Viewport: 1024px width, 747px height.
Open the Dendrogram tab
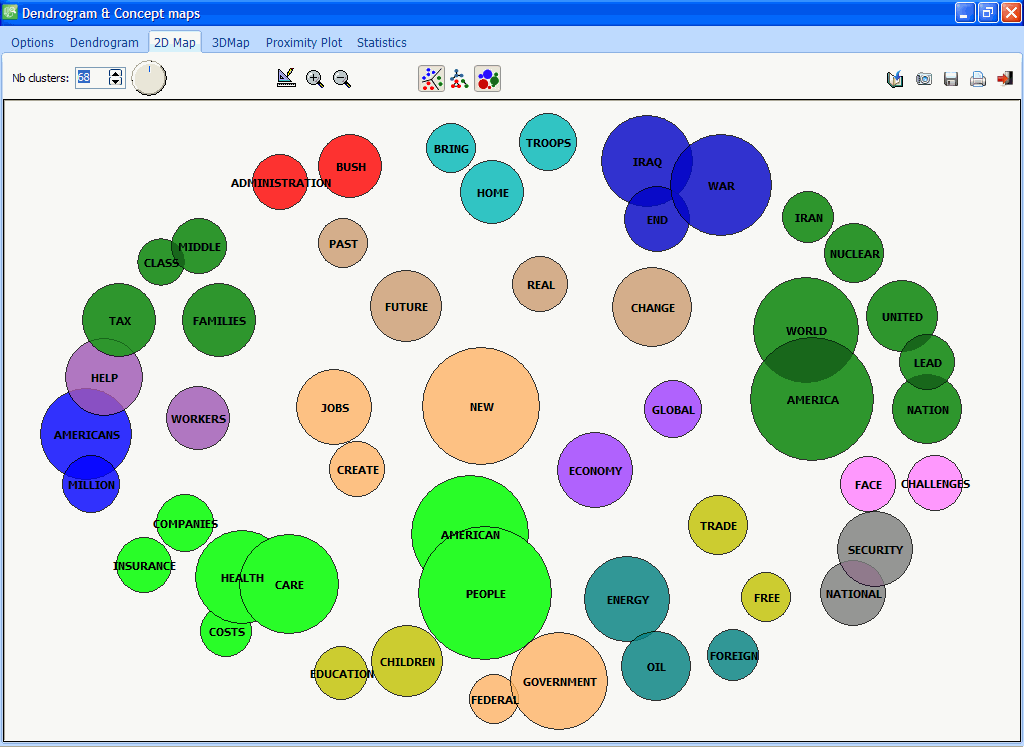(104, 43)
